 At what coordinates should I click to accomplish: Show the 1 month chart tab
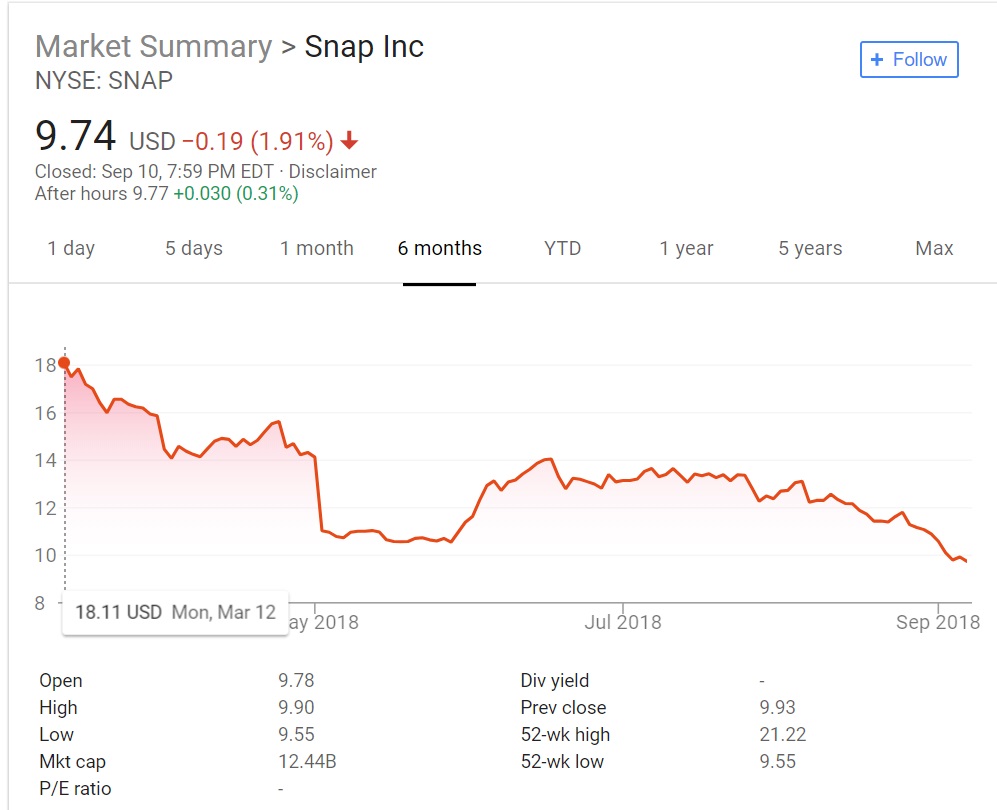317,249
